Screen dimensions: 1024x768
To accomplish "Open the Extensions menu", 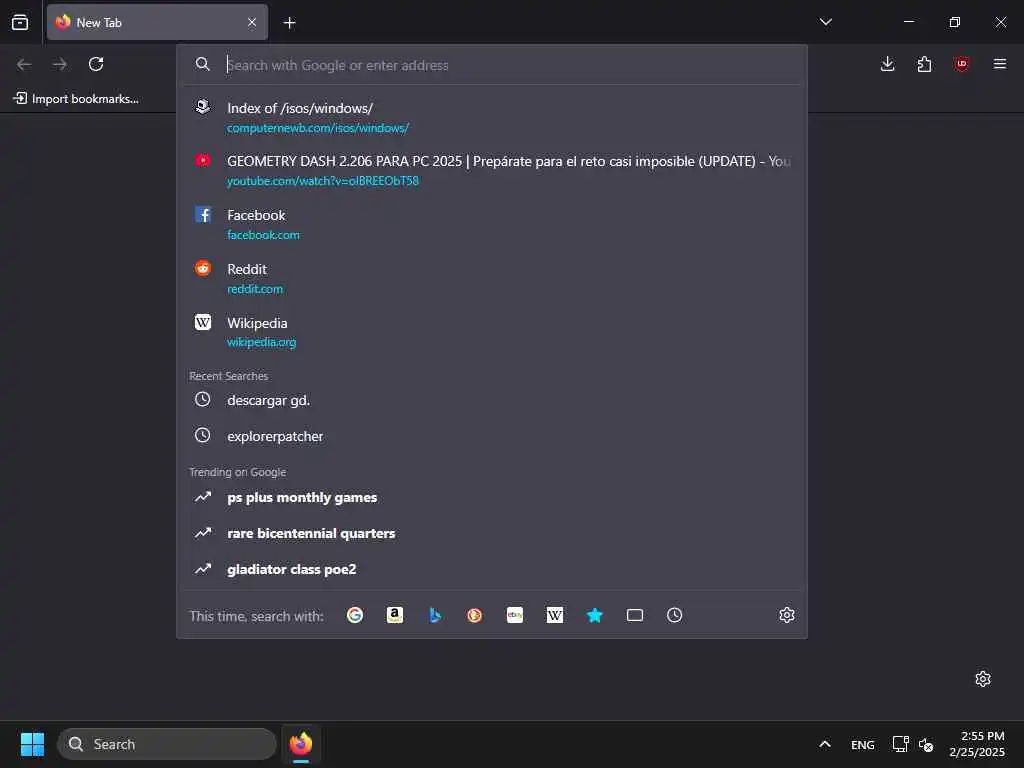I will [x=924, y=64].
